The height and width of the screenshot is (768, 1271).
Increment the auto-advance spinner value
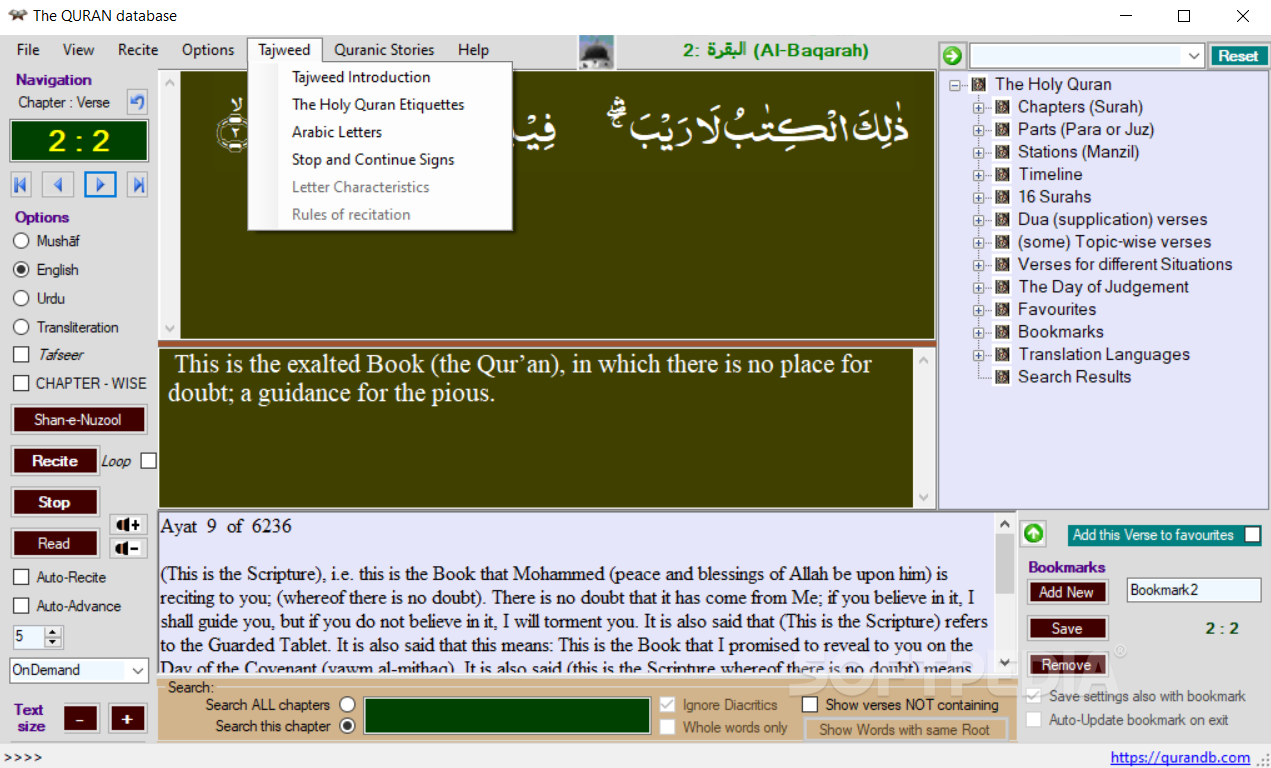click(54, 631)
